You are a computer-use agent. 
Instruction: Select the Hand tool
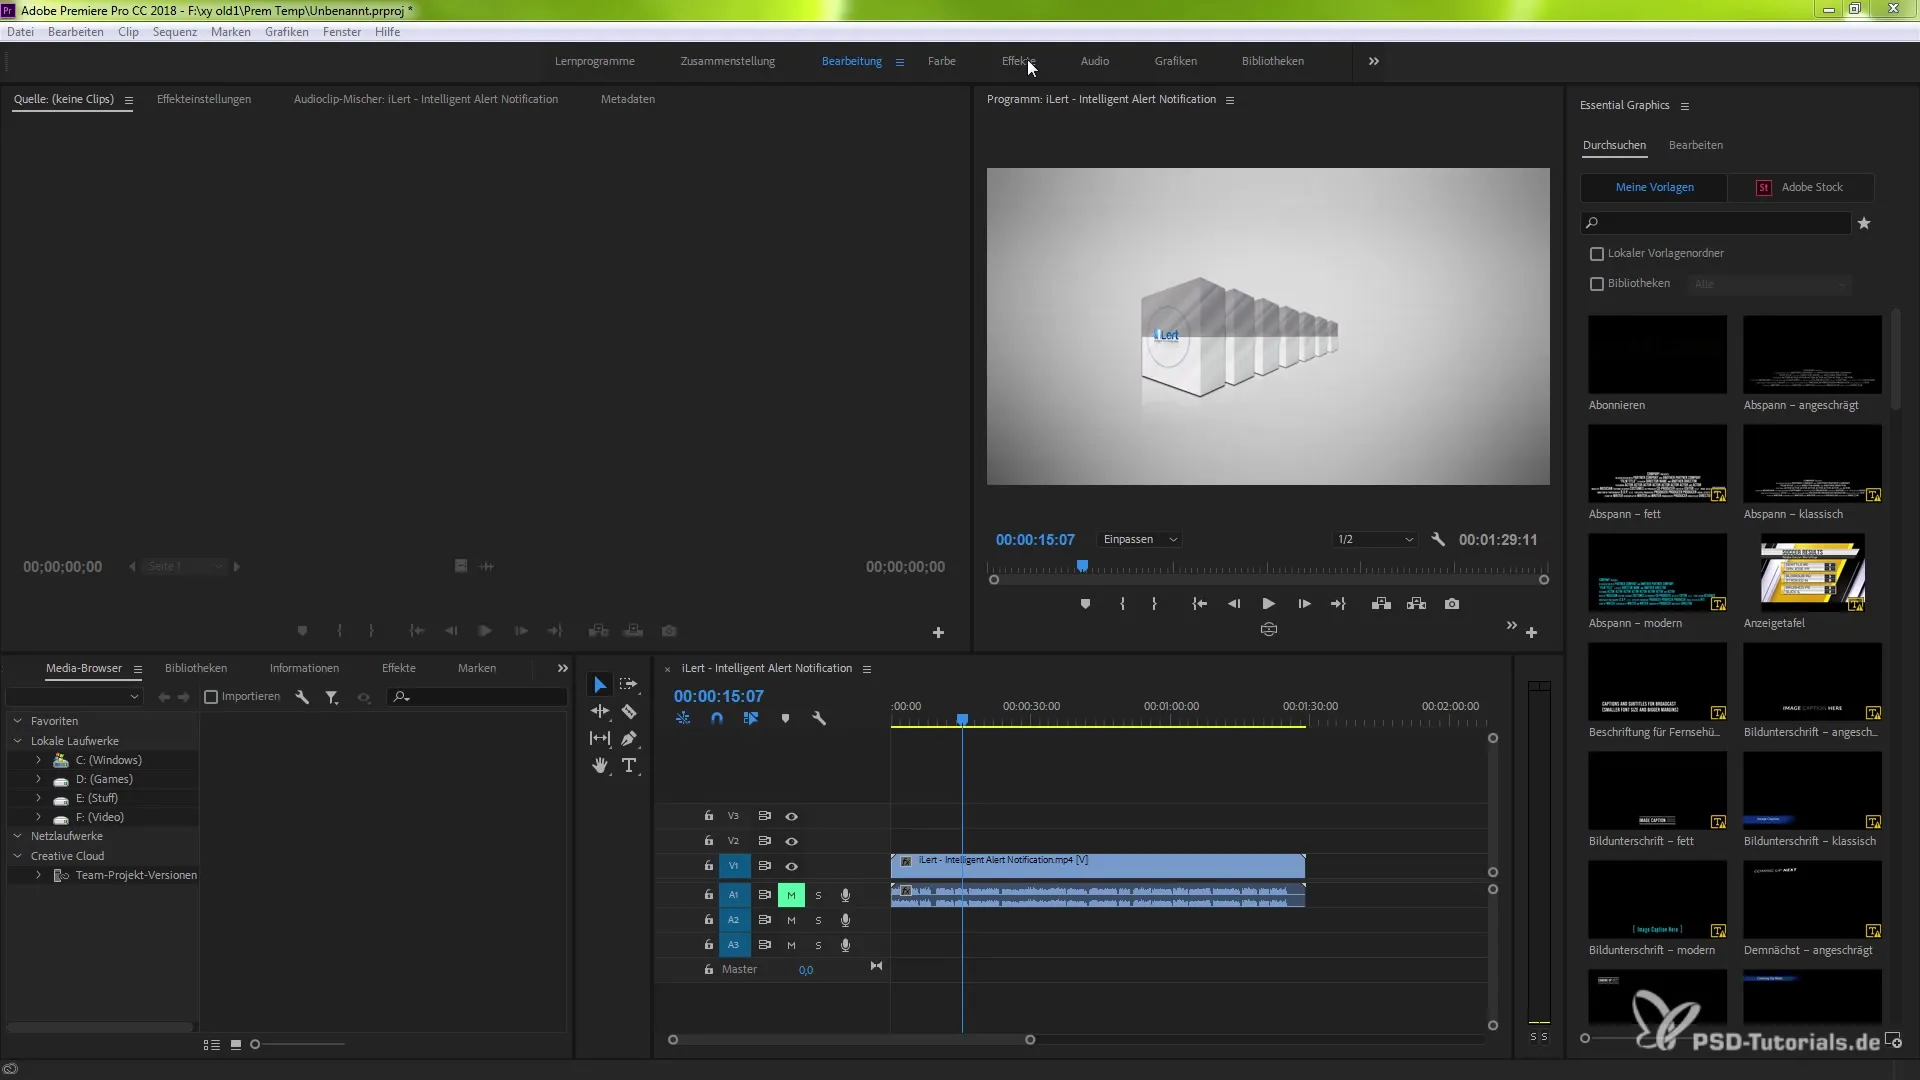coord(600,765)
